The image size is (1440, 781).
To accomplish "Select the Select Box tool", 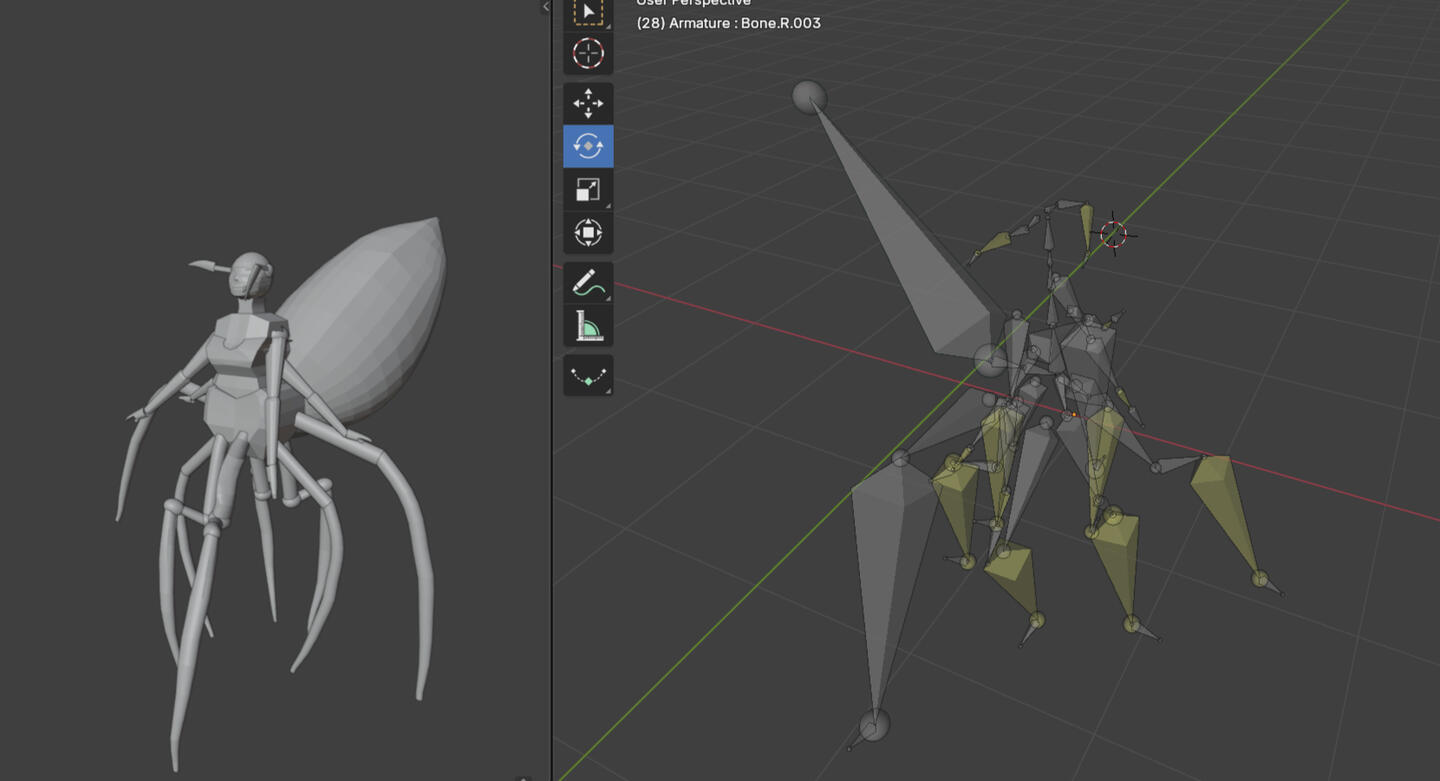I will click(588, 12).
